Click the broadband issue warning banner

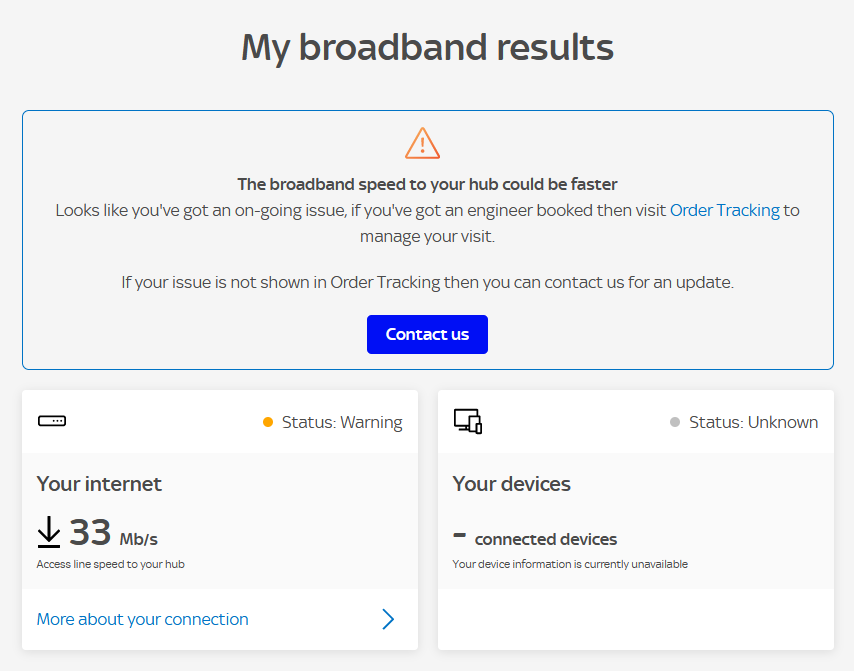coord(427,240)
